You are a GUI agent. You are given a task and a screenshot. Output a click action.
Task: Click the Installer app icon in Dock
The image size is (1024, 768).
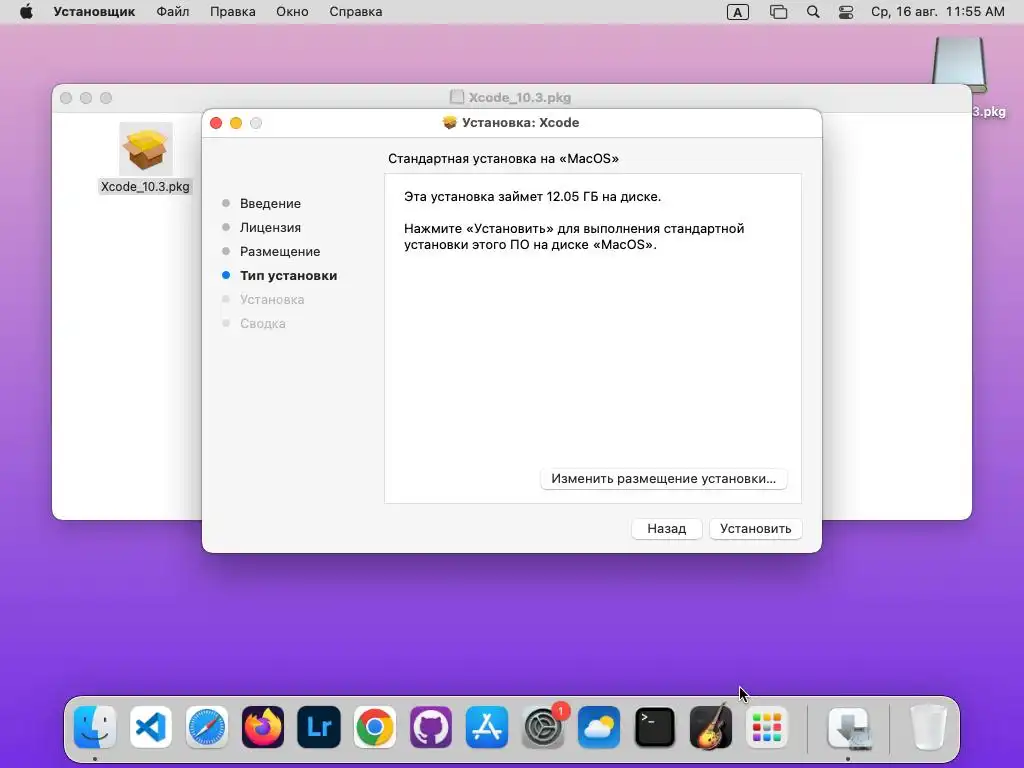[x=848, y=727]
